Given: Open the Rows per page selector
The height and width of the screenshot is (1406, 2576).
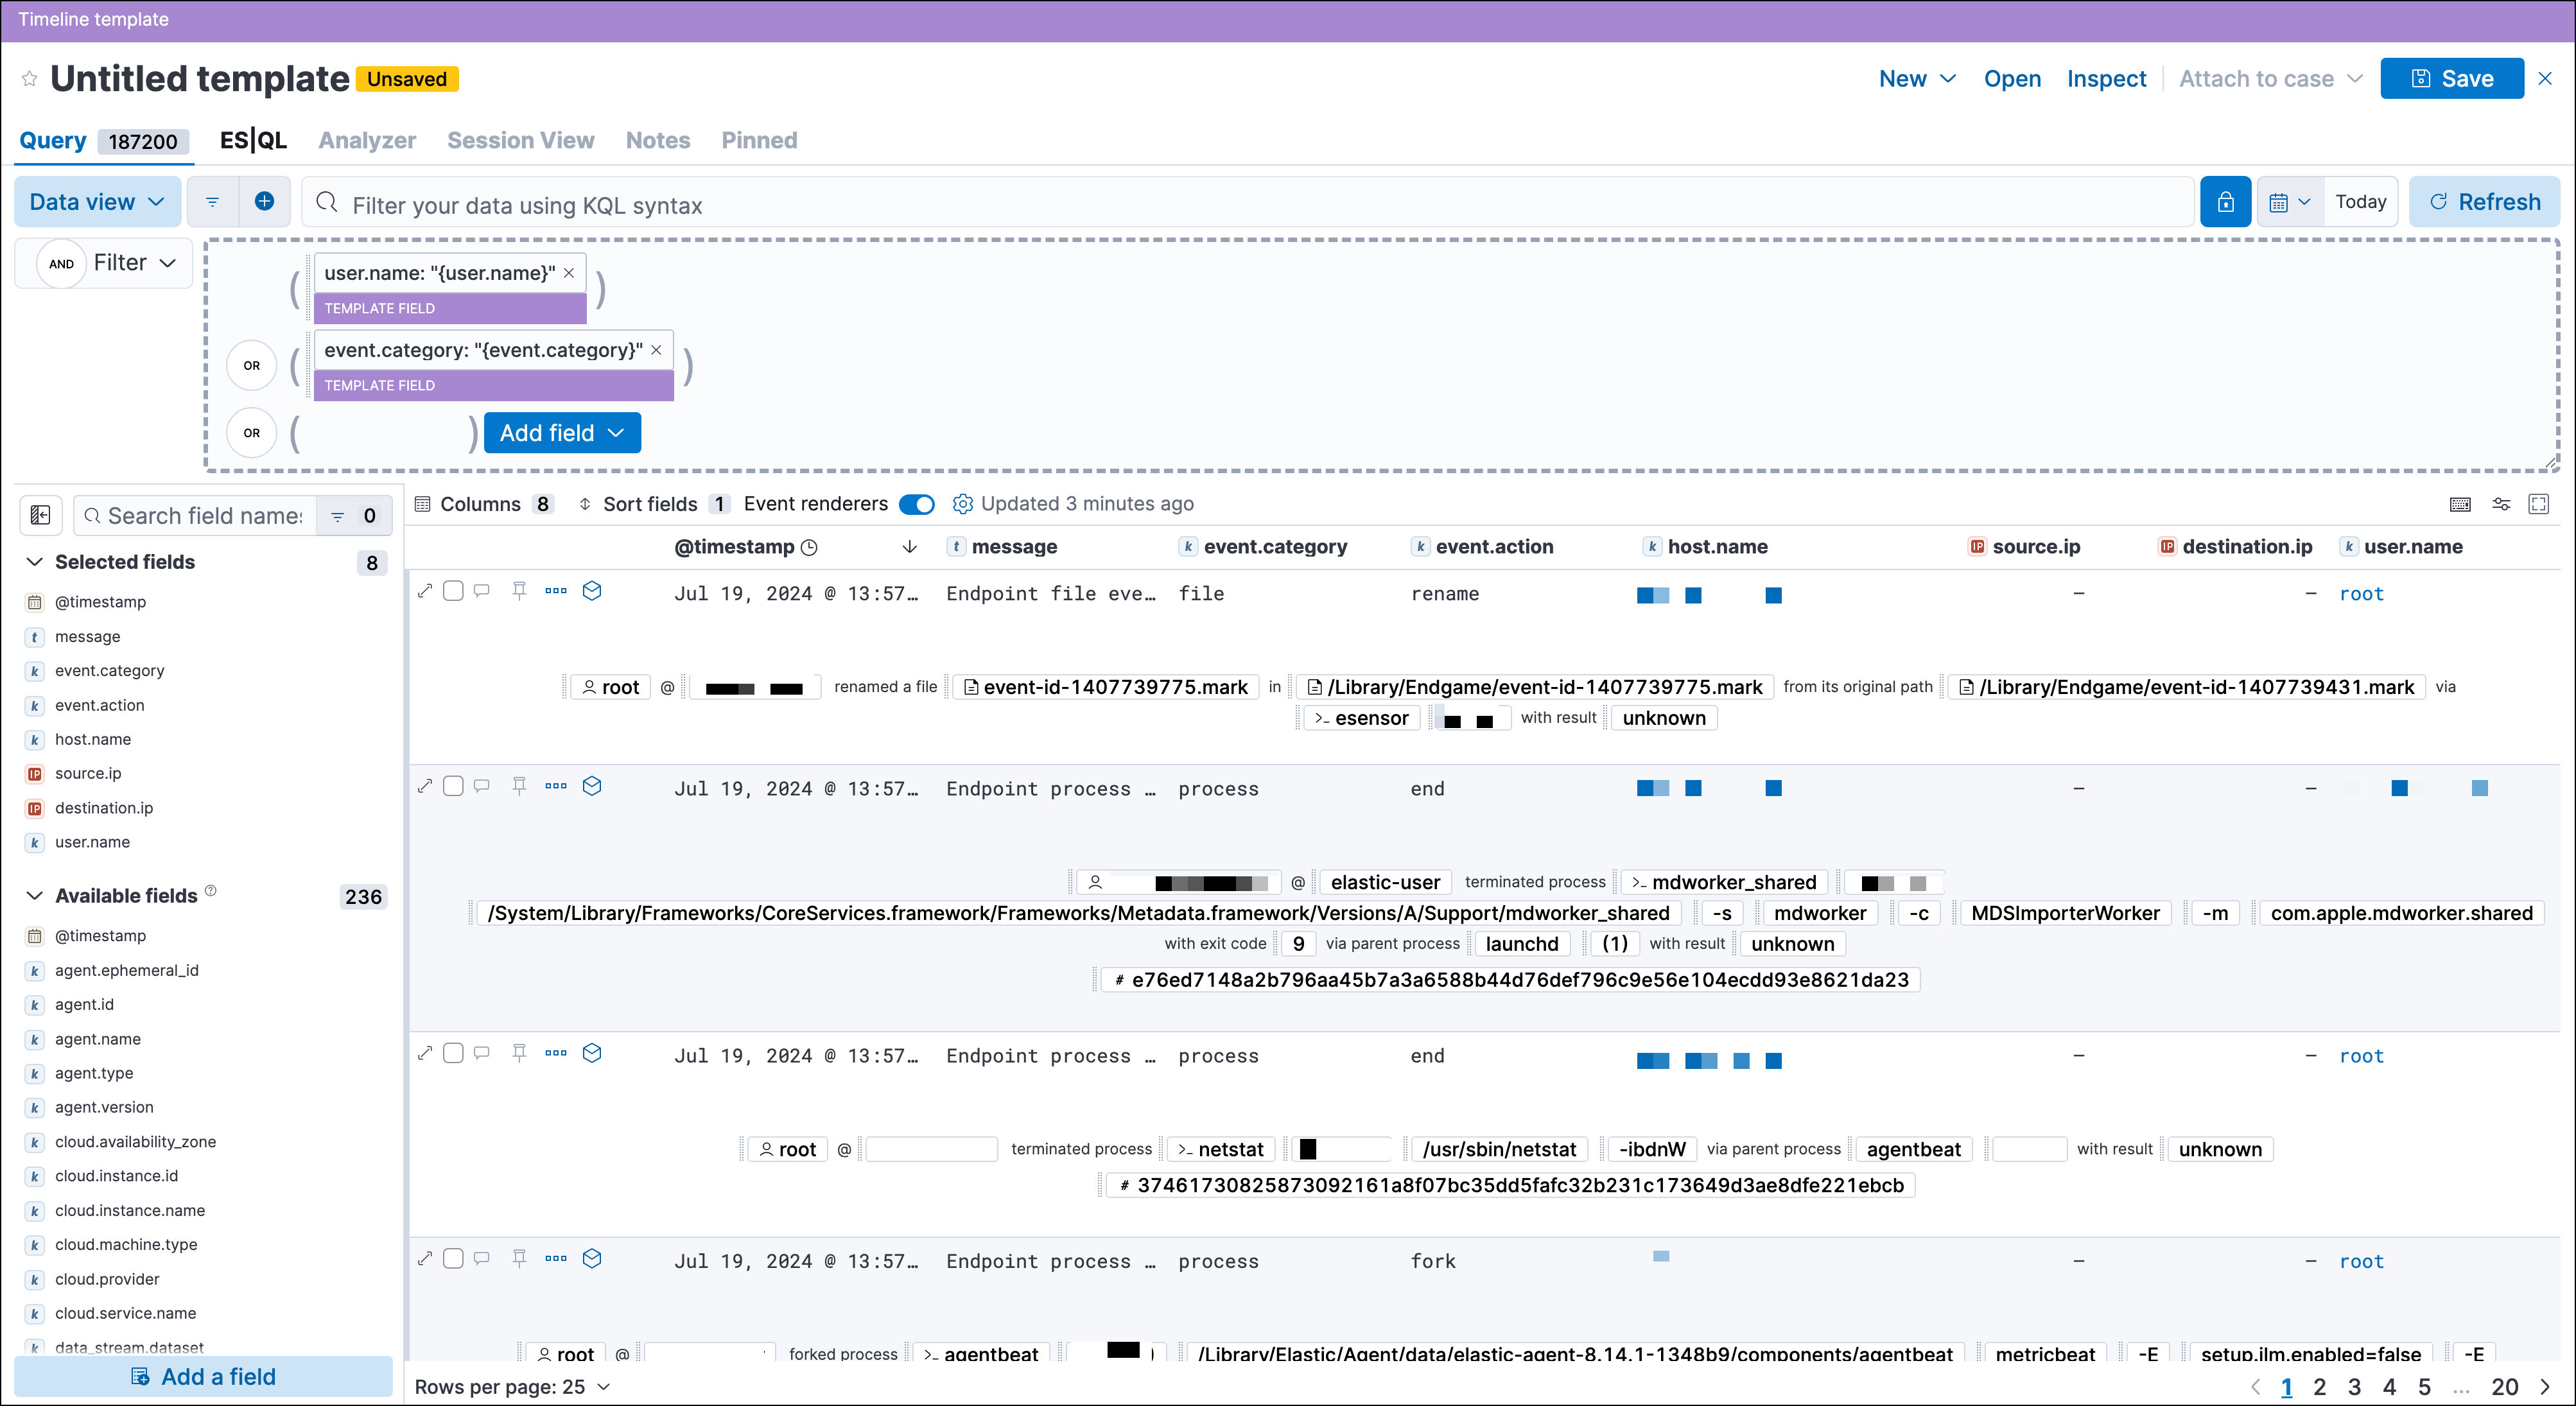Looking at the screenshot, I should coord(511,1386).
